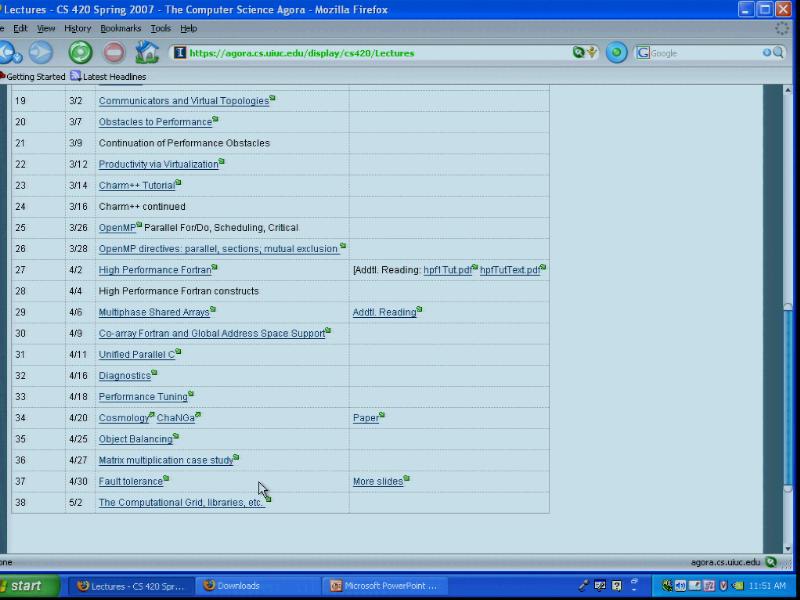Image resolution: width=800 pixels, height=600 pixels.
Task: Go to the Home page icon
Action: coord(147,53)
